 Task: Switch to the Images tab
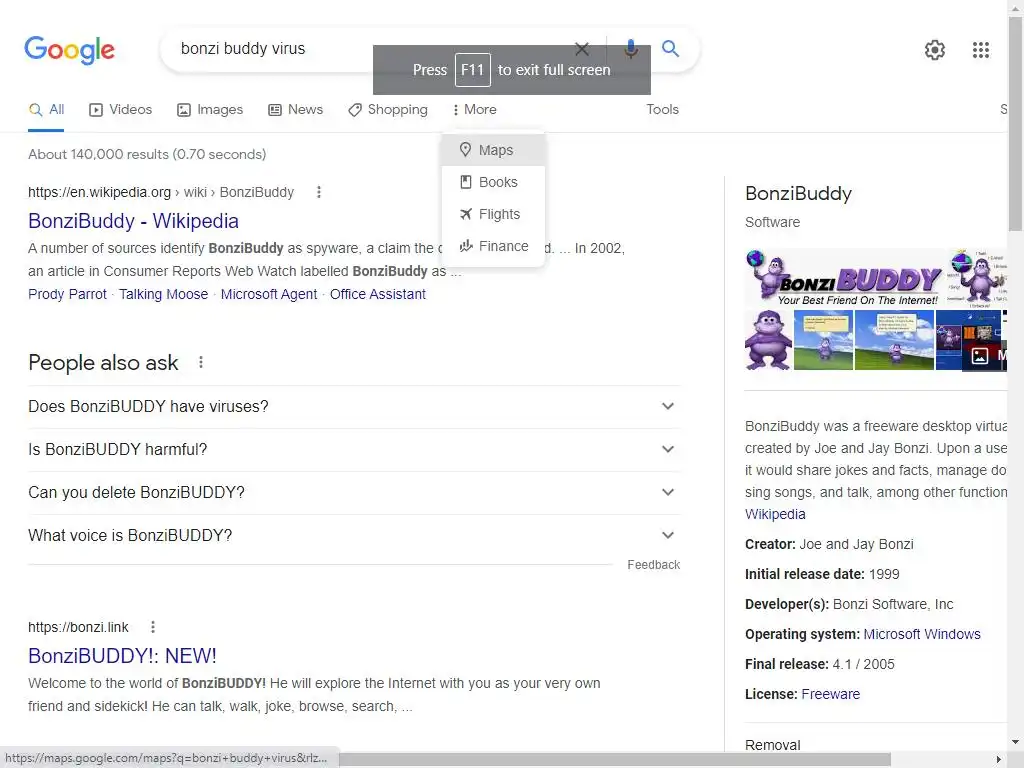coord(210,110)
